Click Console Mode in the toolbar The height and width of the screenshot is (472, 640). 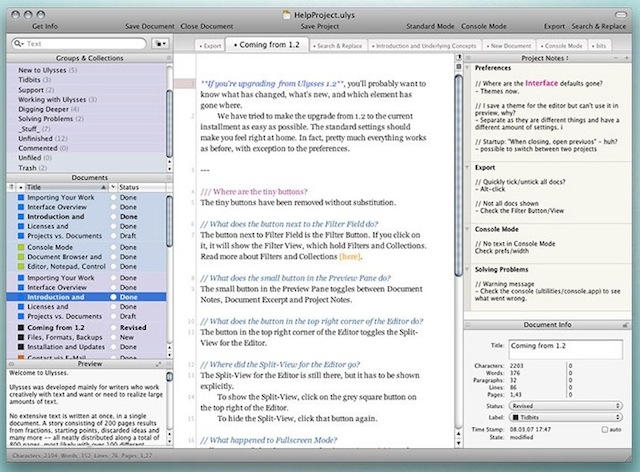click(484, 26)
